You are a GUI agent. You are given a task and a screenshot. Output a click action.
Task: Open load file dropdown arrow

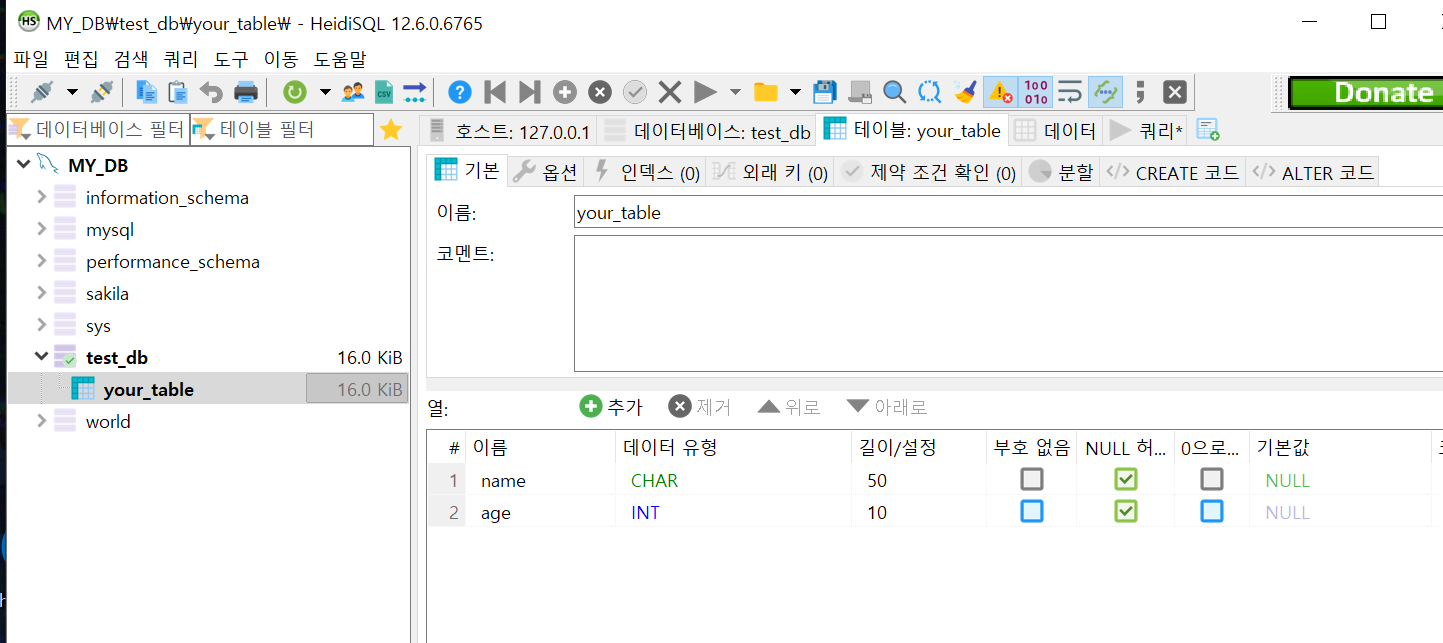[795, 93]
